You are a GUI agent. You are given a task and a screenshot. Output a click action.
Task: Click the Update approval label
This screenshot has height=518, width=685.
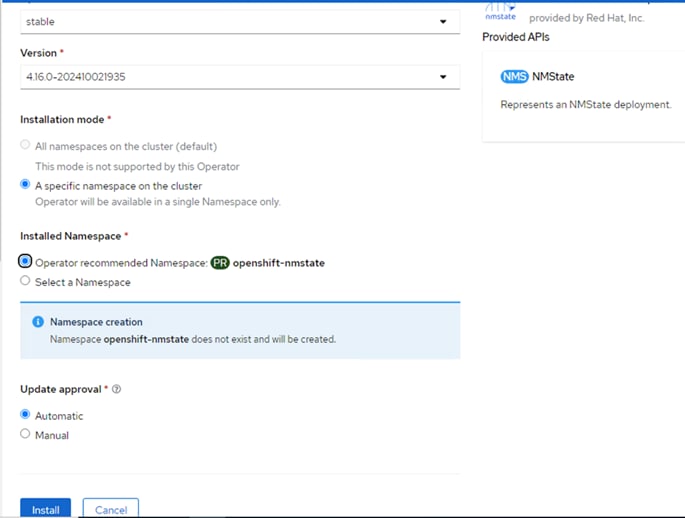coord(61,389)
